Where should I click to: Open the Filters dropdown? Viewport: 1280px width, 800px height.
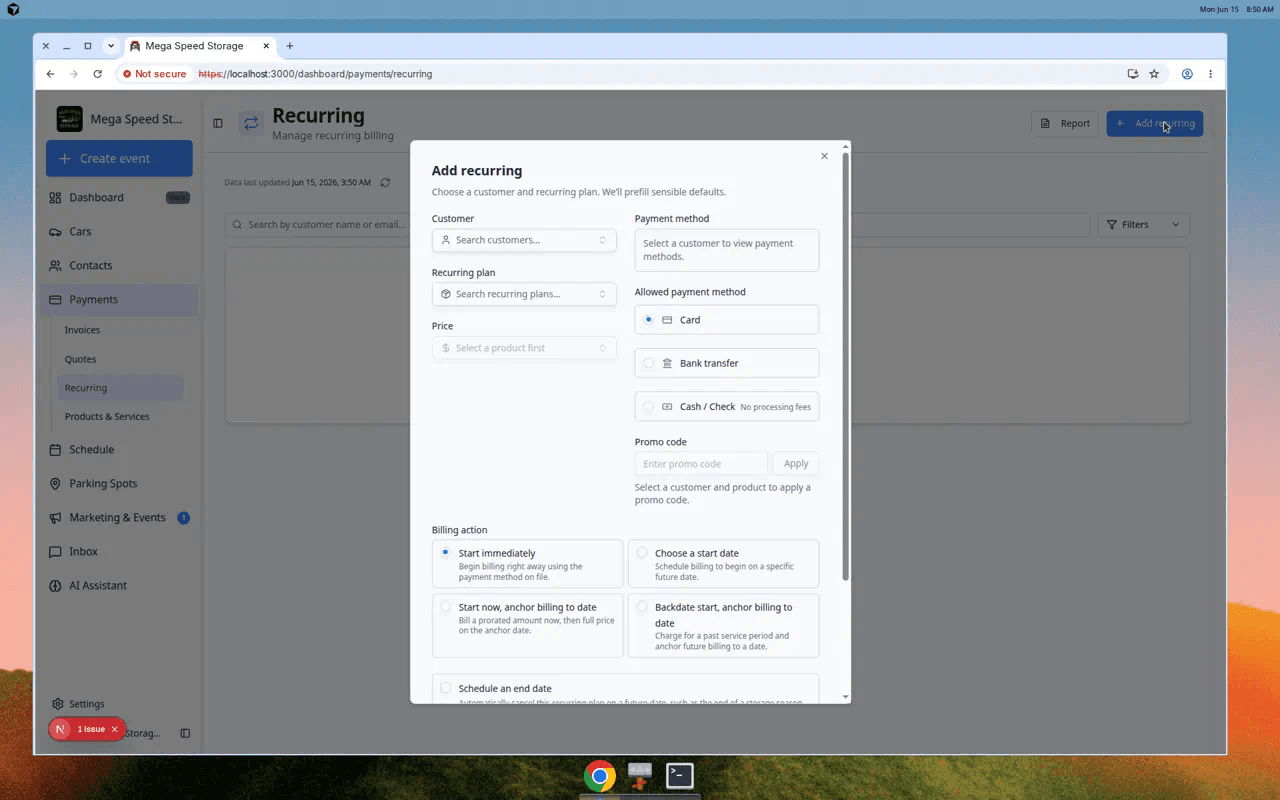point(1143,225)
